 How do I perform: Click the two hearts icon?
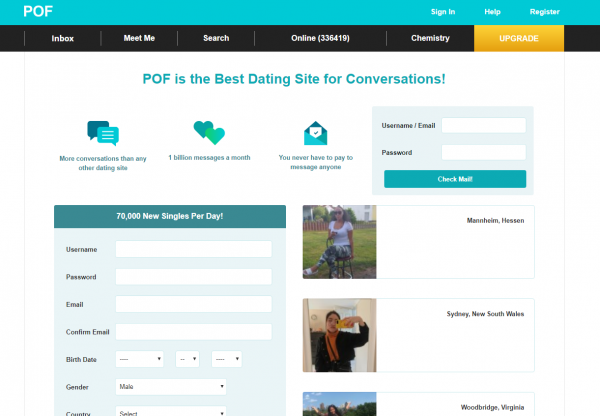(209, 133)
